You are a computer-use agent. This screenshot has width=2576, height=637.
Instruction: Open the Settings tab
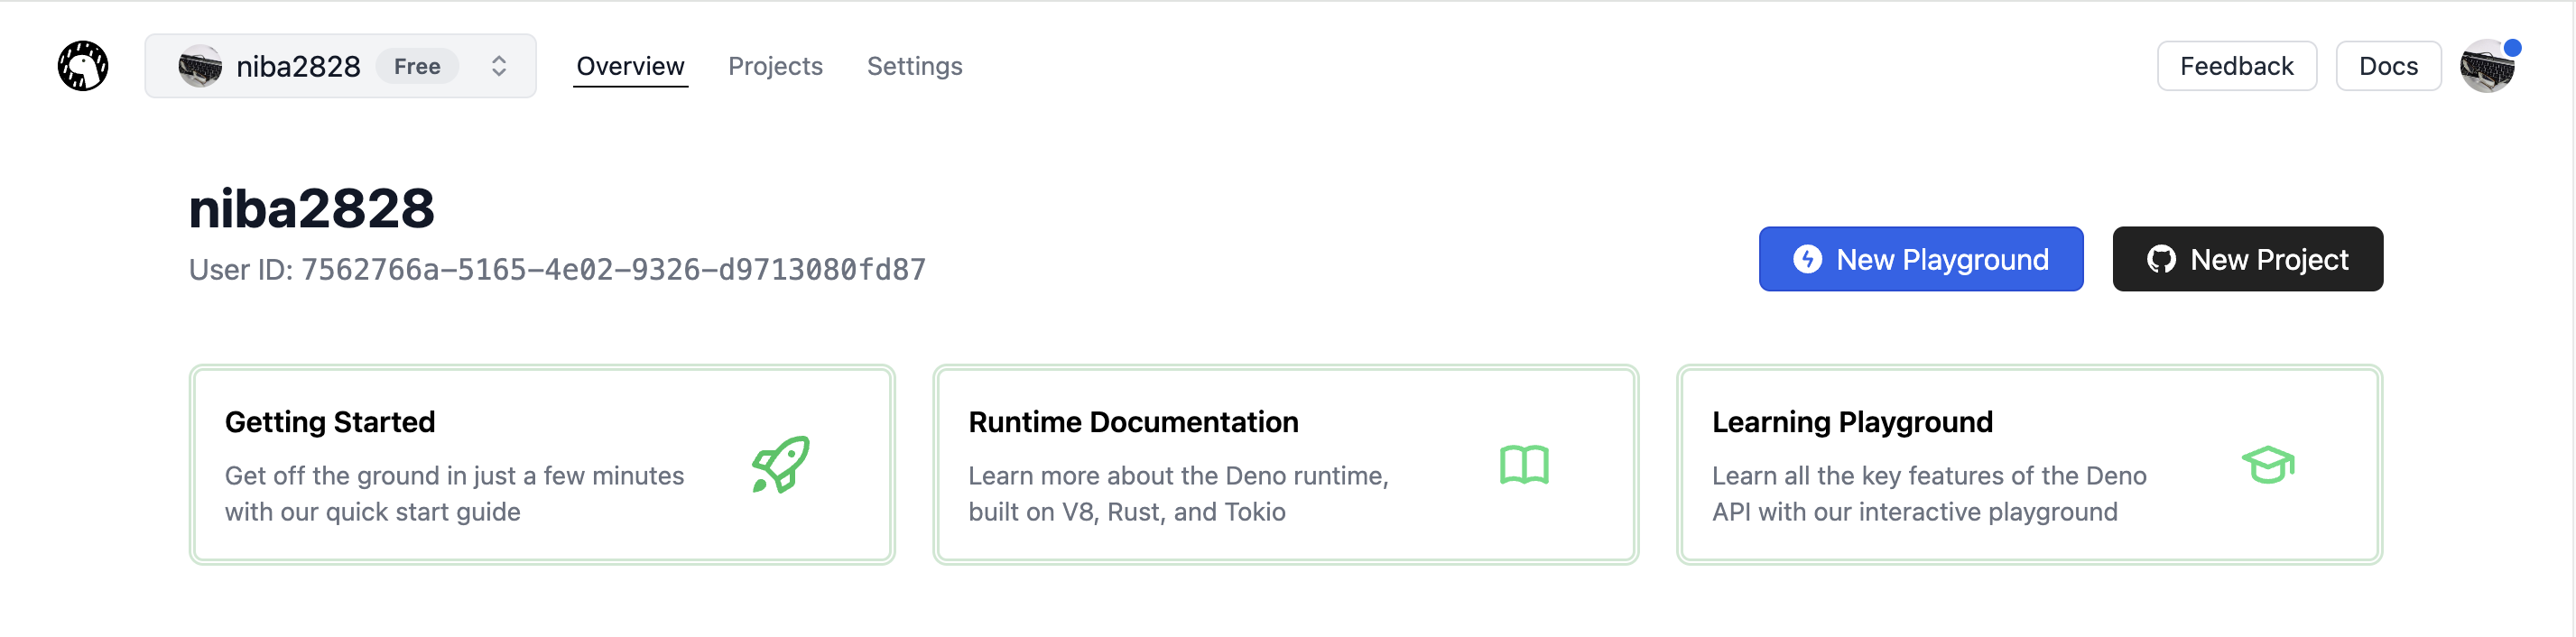[914, 66]
